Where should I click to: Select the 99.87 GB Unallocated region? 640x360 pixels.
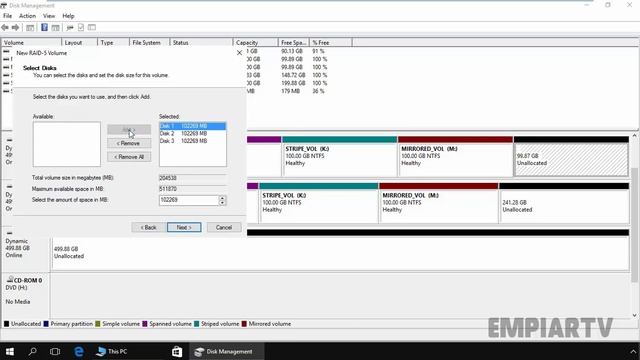click(571, 160)
